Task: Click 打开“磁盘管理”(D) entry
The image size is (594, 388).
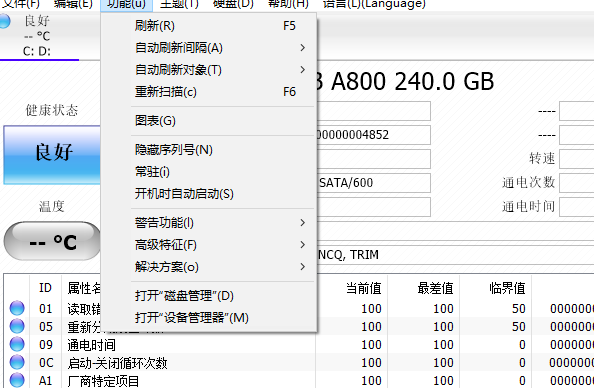Action: [209, 296]
